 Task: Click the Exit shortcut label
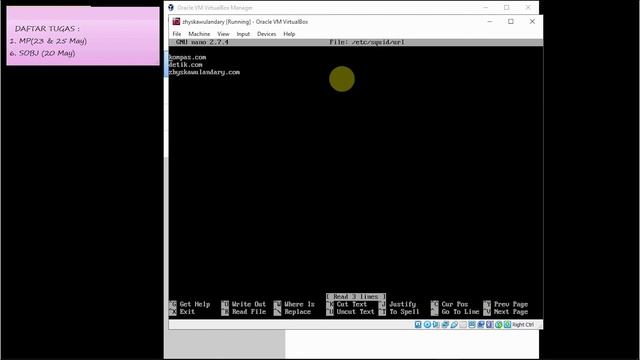187,312
